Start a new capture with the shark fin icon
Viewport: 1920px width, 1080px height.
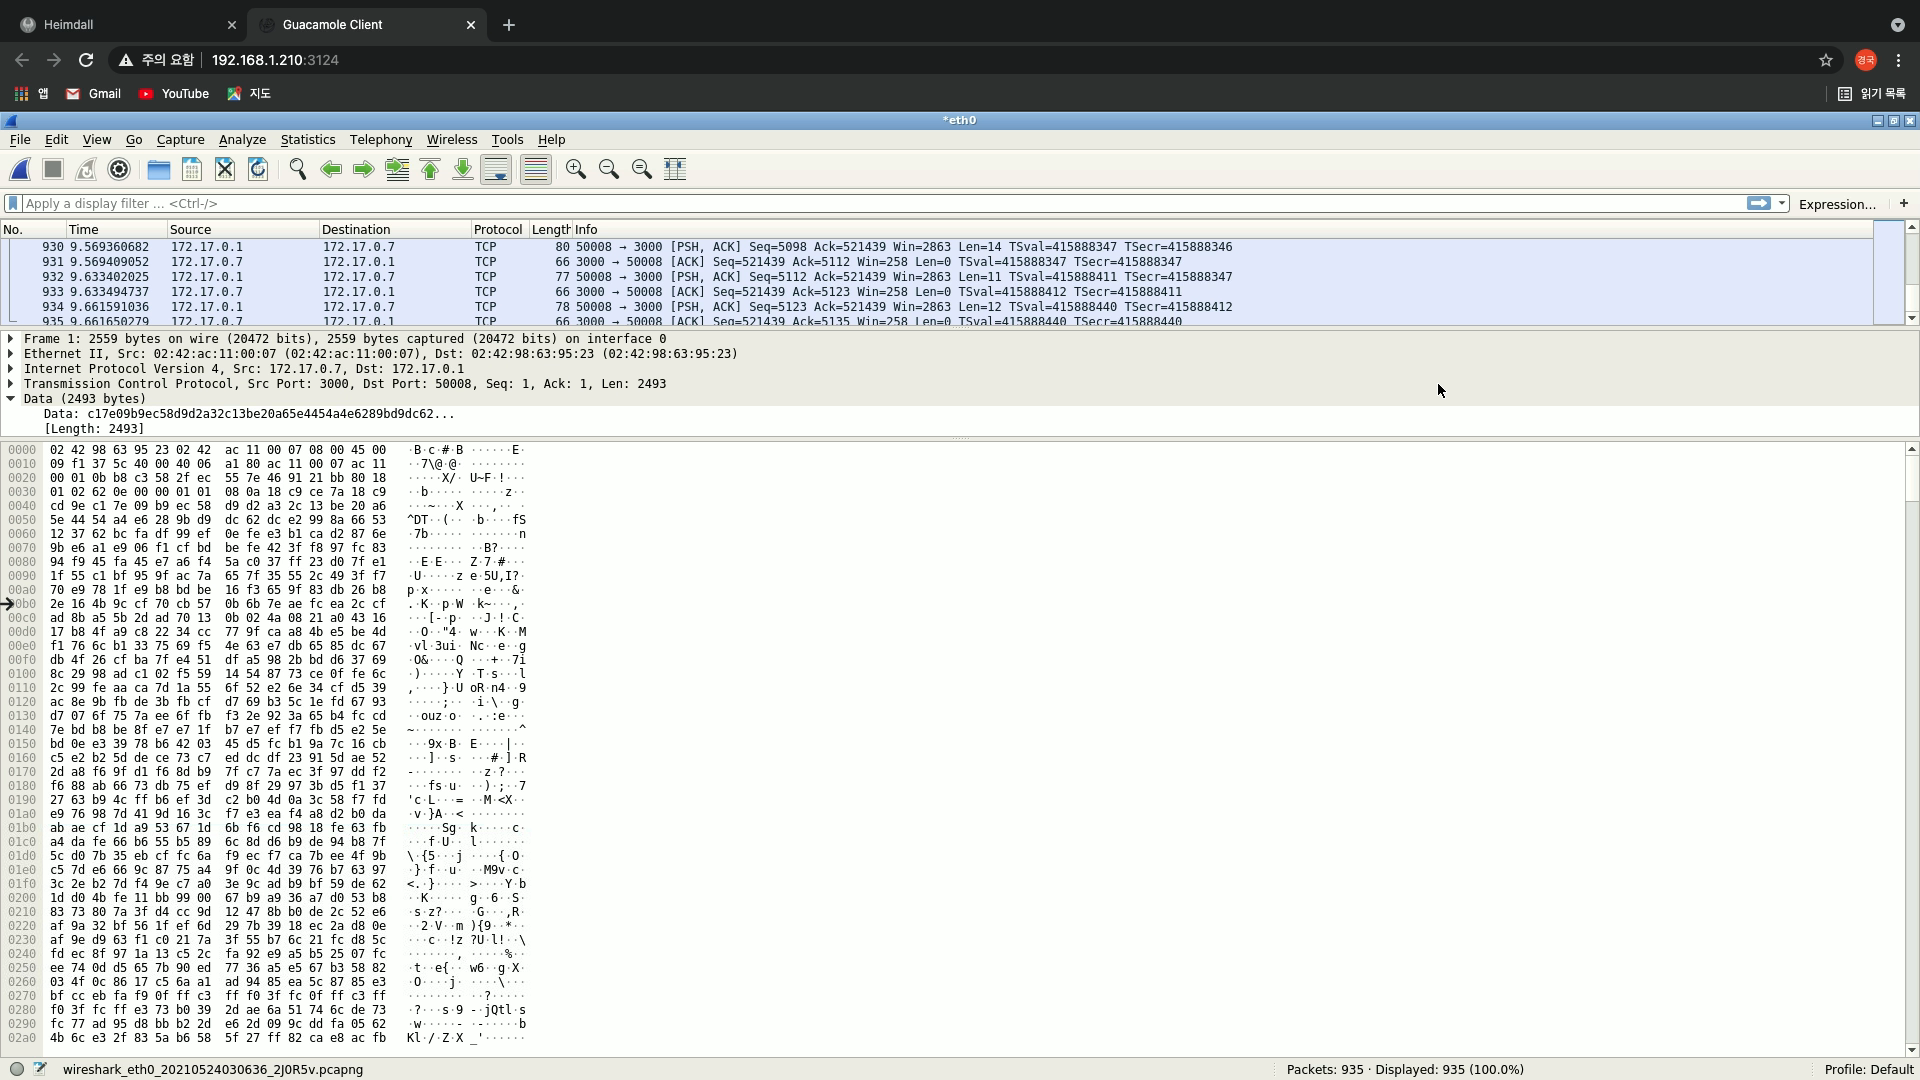[x=20, y=169]
